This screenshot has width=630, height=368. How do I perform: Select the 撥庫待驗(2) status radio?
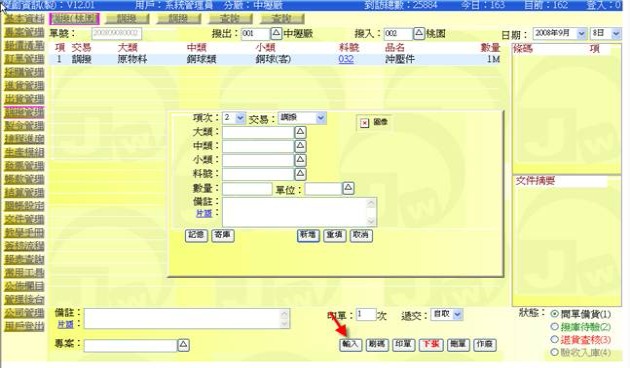[554, 327]
